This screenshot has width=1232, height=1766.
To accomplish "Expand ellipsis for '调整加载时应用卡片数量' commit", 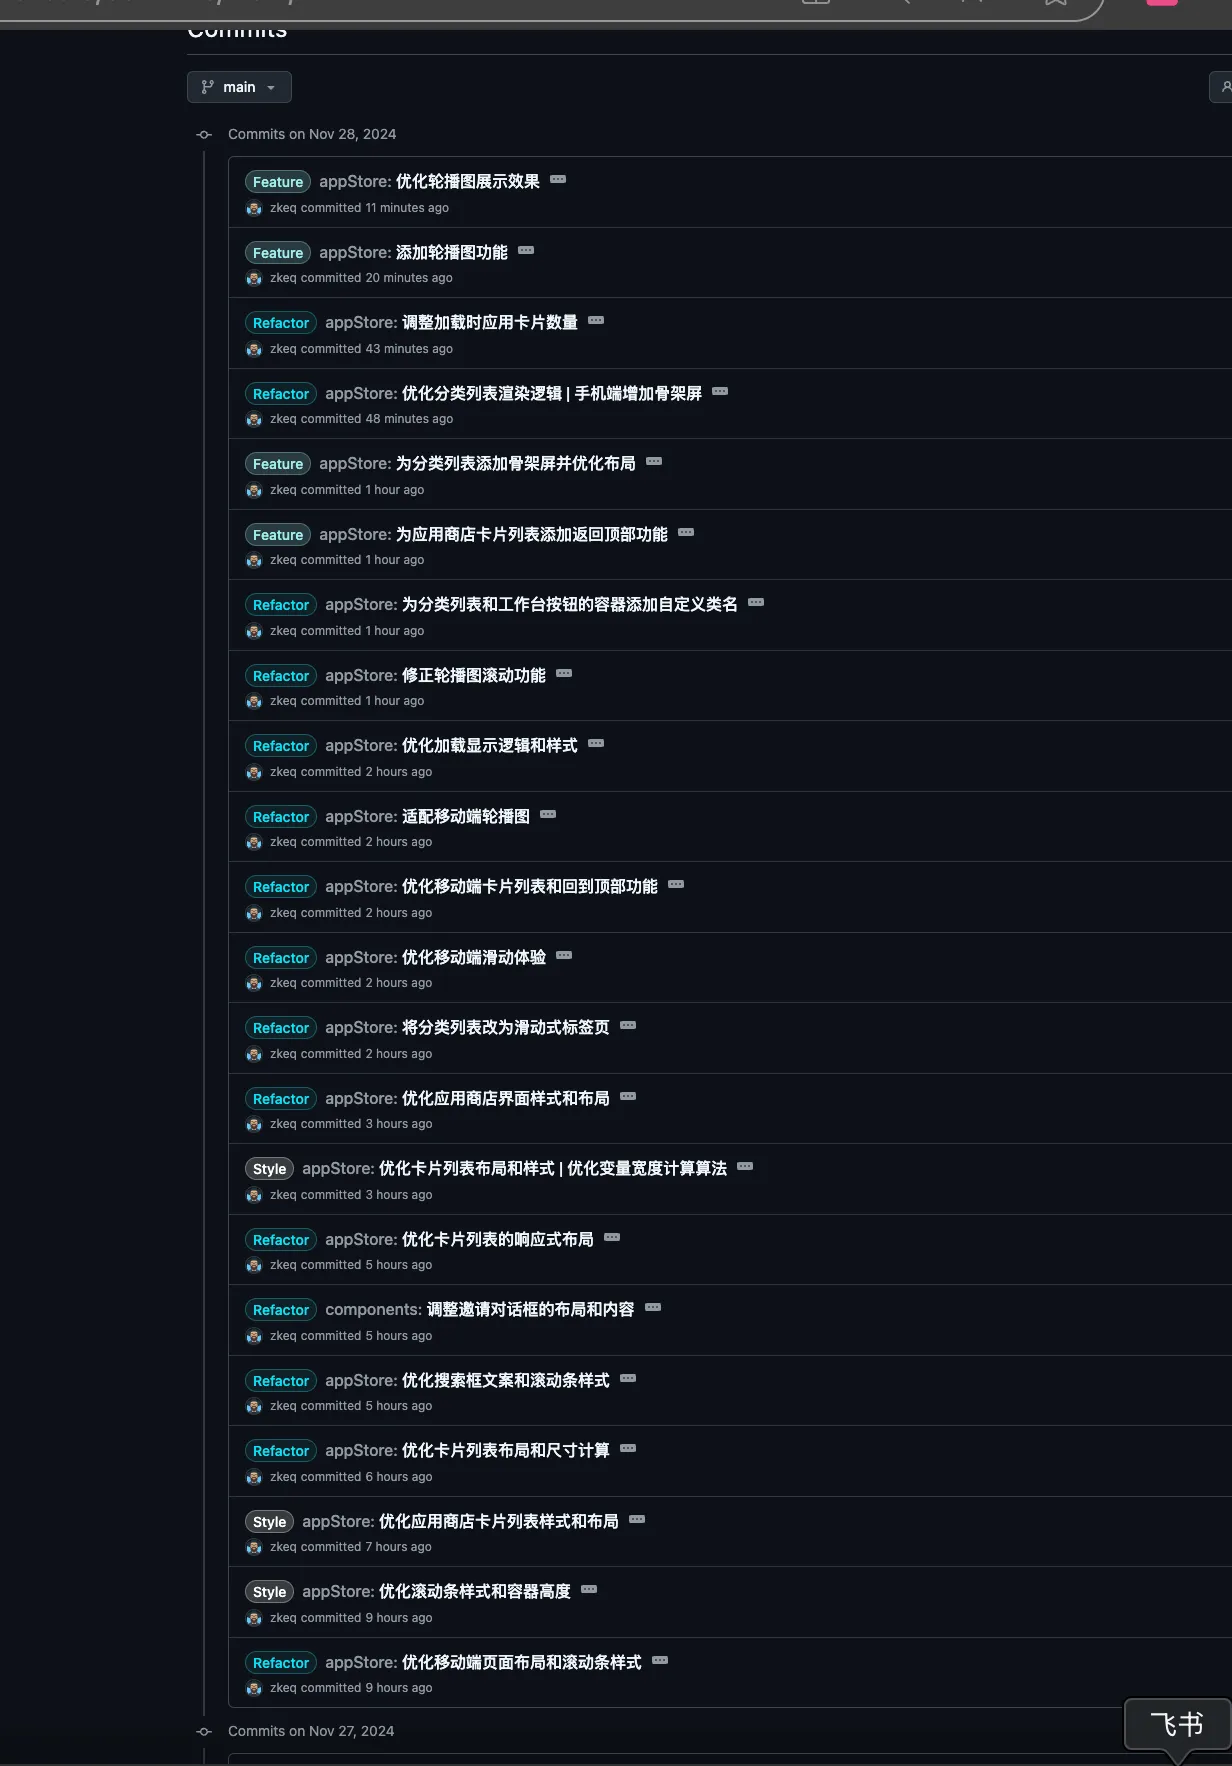I will point(596,321).
